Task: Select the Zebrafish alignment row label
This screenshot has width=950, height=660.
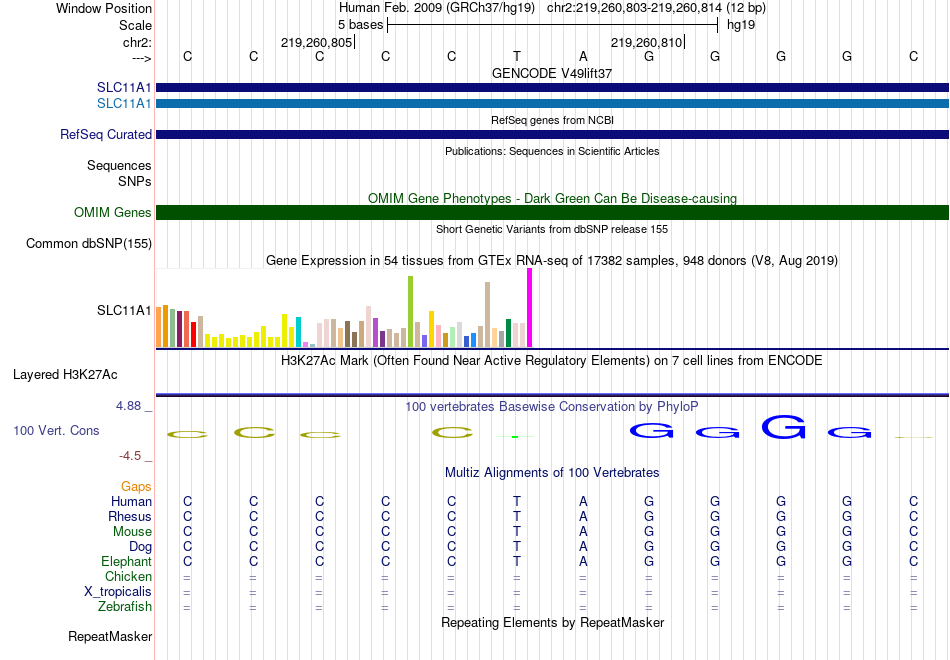Action: [x=125, y=607]
